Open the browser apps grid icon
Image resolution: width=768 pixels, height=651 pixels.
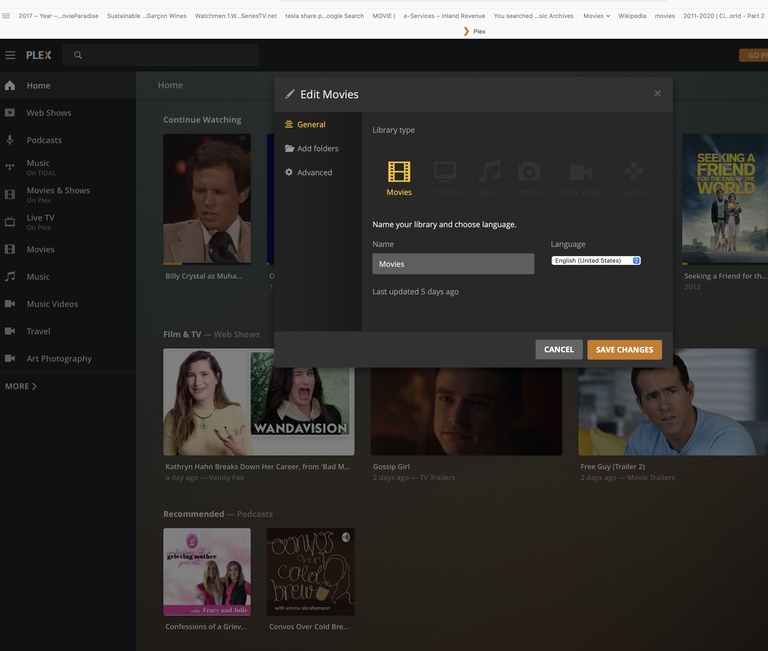(x=6, y=16)
